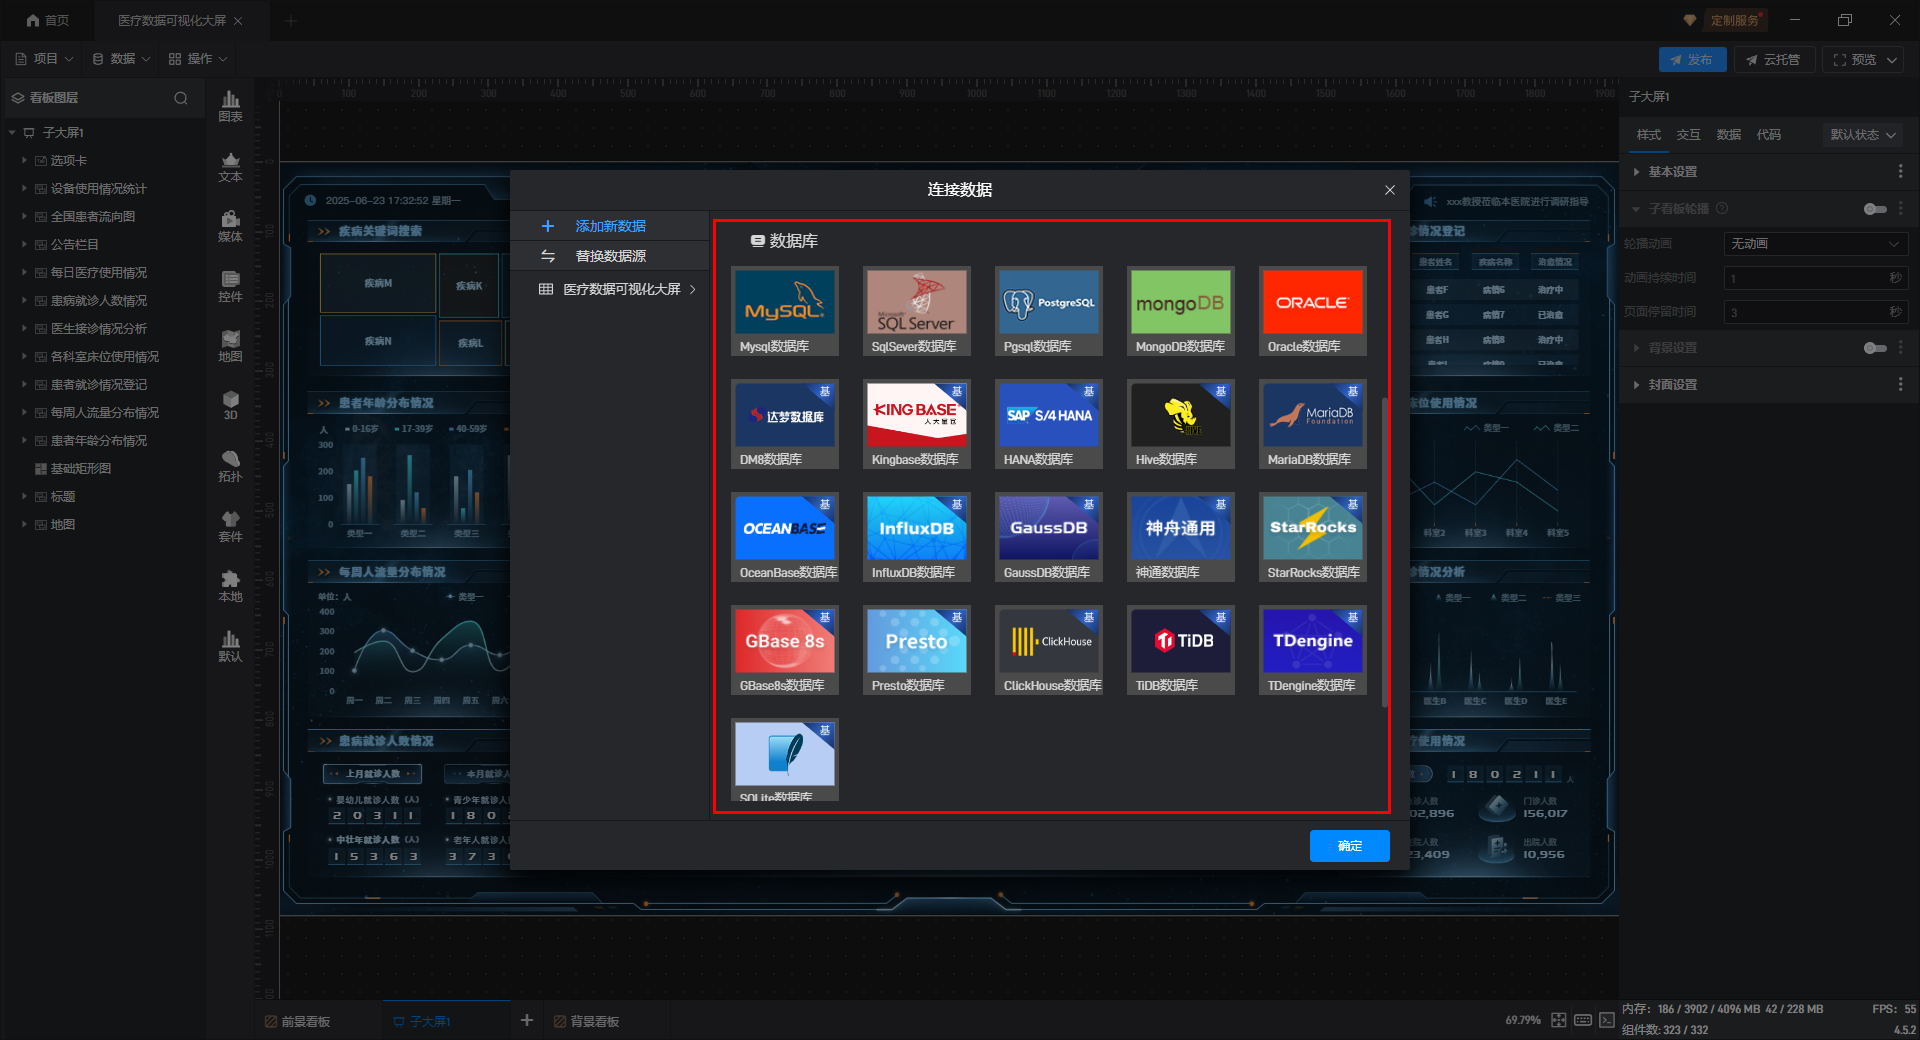Choose the SQLite database card
Image resolution: width=1920 pixels, height=1040 pixels.
click(x=785, y=760)
